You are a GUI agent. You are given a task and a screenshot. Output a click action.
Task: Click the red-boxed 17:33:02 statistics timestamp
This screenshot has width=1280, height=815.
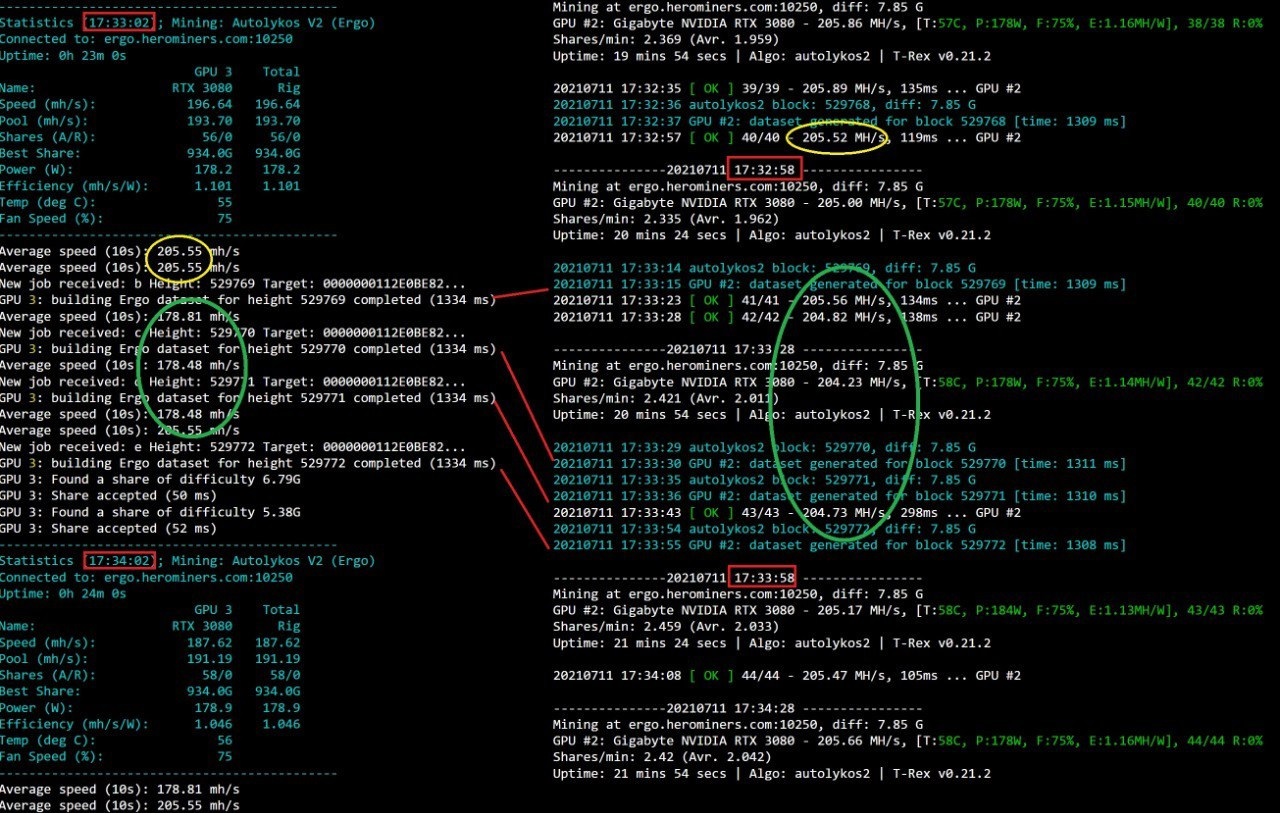[119, 22]
